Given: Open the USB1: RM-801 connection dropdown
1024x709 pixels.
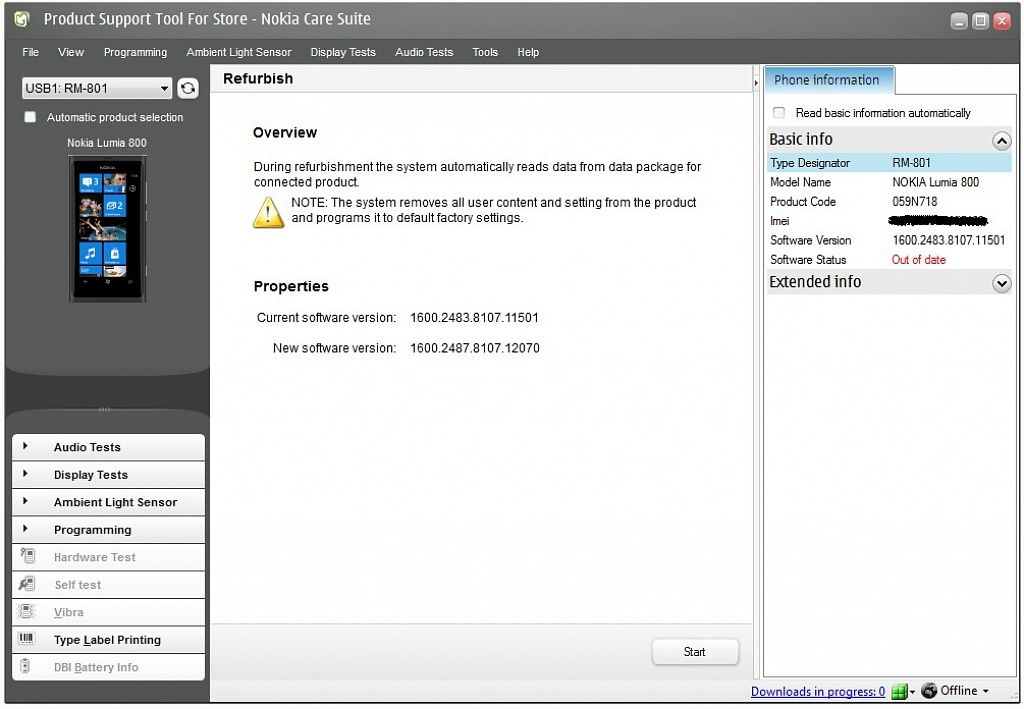Looking at the screenshot, I should (x=97, y=88).
